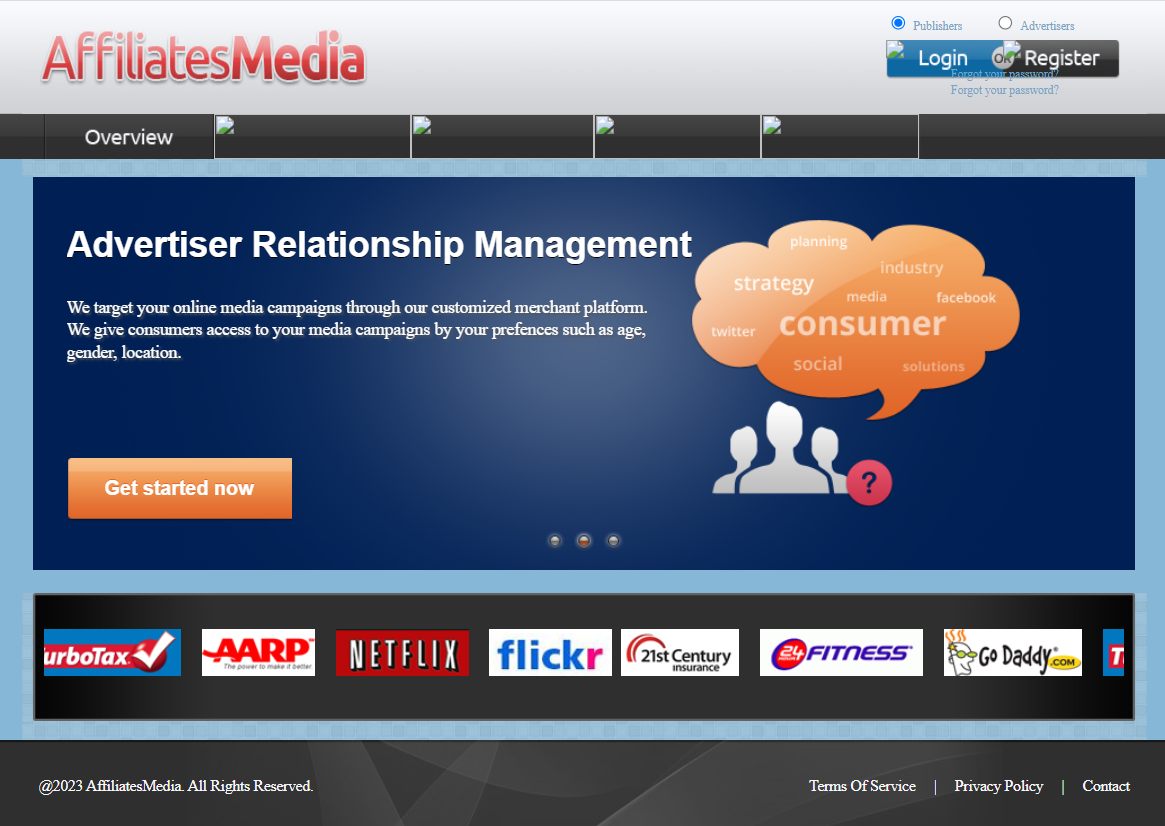Click the Go Daddy logo

1012,652
